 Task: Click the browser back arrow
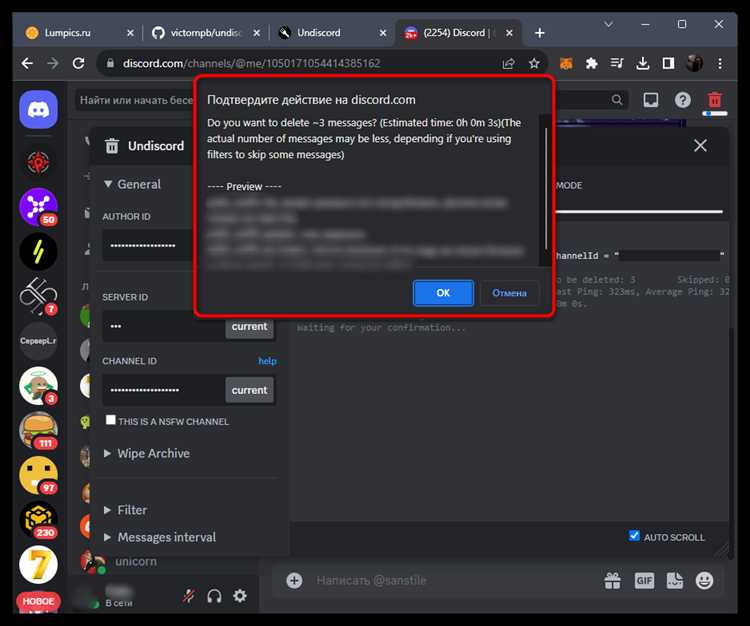point(27,63)
